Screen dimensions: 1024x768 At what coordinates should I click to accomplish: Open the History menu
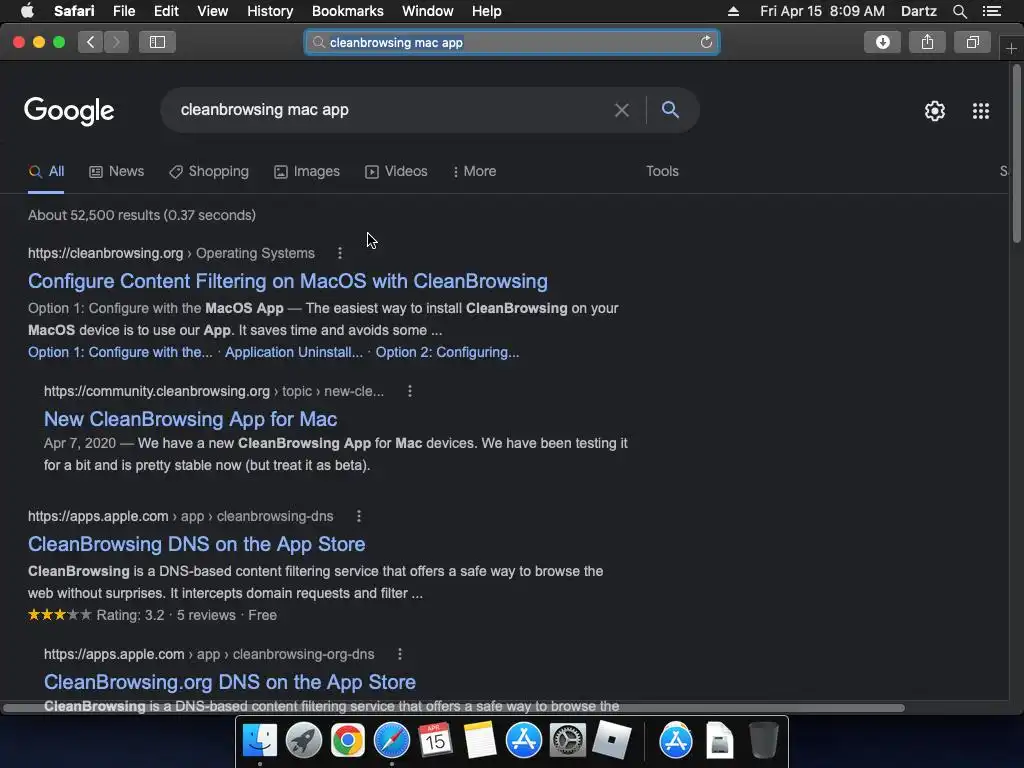click(x=270, y=11)
